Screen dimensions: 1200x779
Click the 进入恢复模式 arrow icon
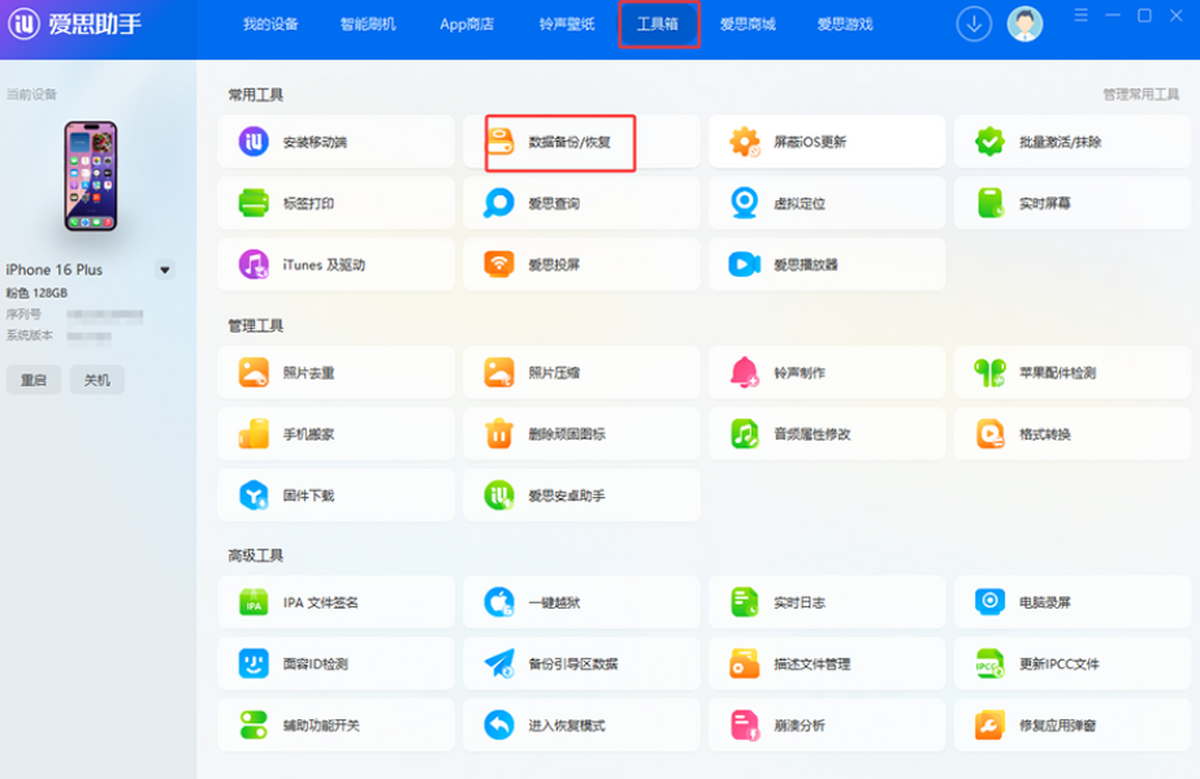tap(499, 725)
